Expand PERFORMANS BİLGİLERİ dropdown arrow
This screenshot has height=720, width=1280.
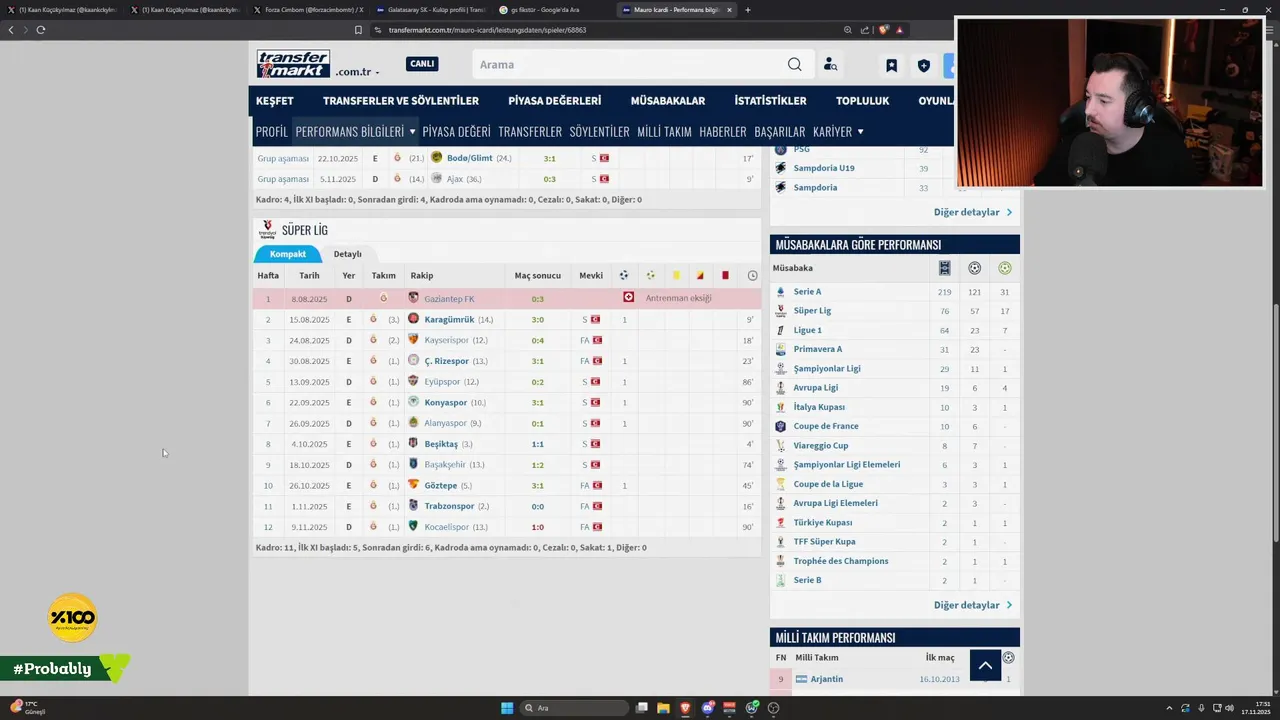click(x=412, y=132)
